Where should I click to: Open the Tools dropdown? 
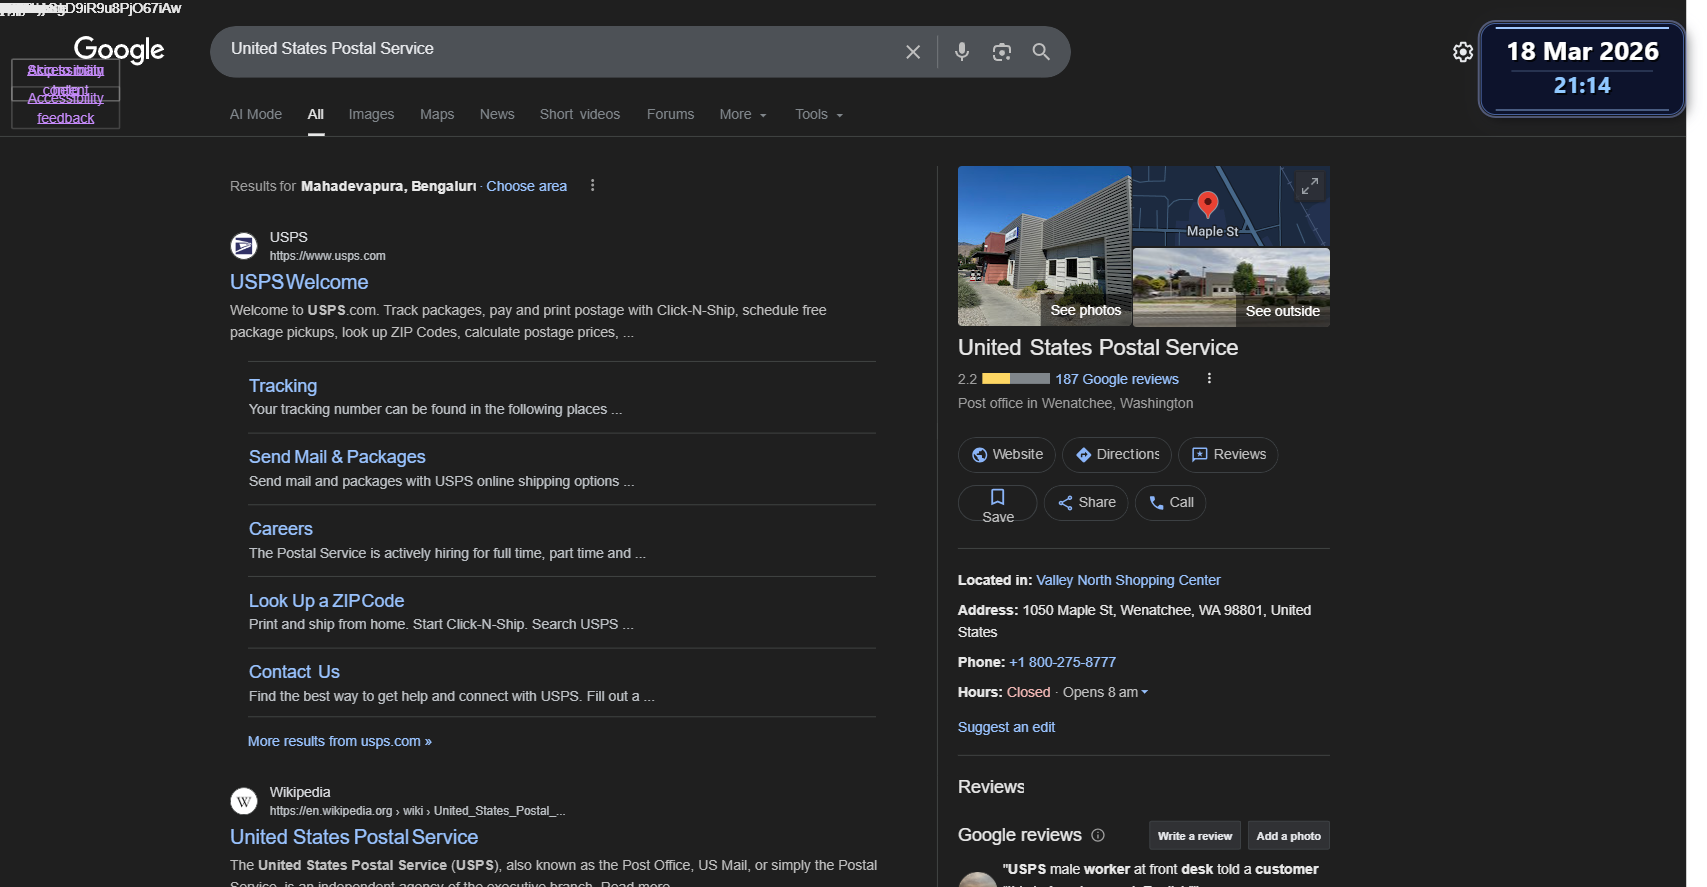point(819,114)
